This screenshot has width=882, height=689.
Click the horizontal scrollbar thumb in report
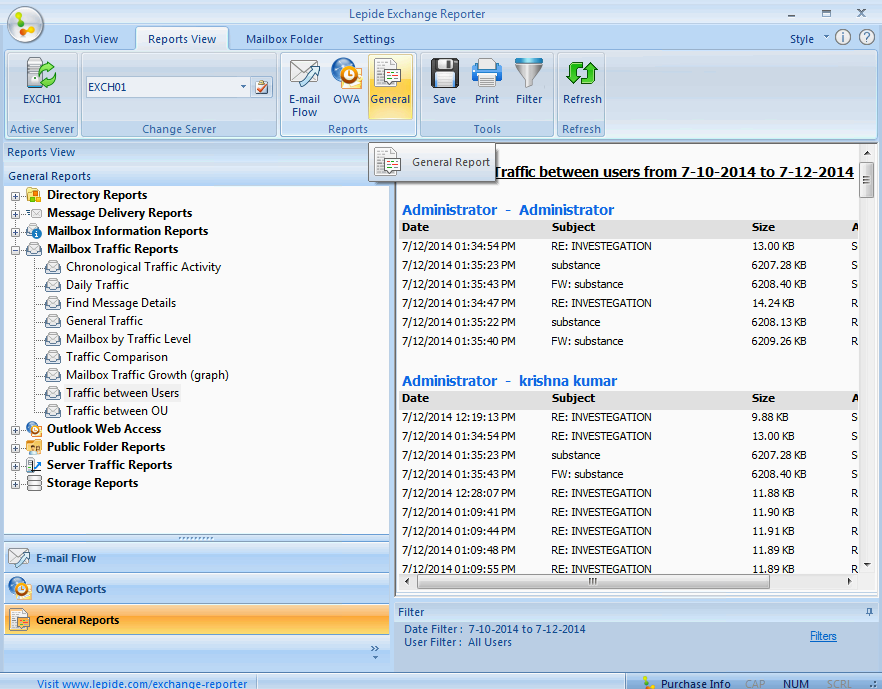pos(593,581)
